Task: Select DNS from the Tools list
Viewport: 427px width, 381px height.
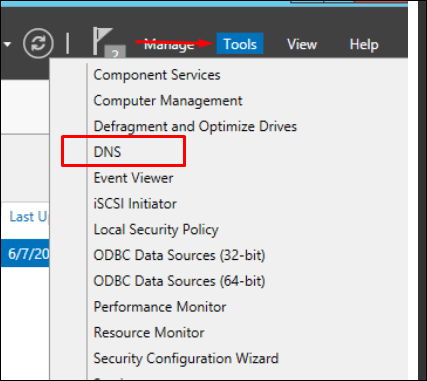Action: point(107,152)
